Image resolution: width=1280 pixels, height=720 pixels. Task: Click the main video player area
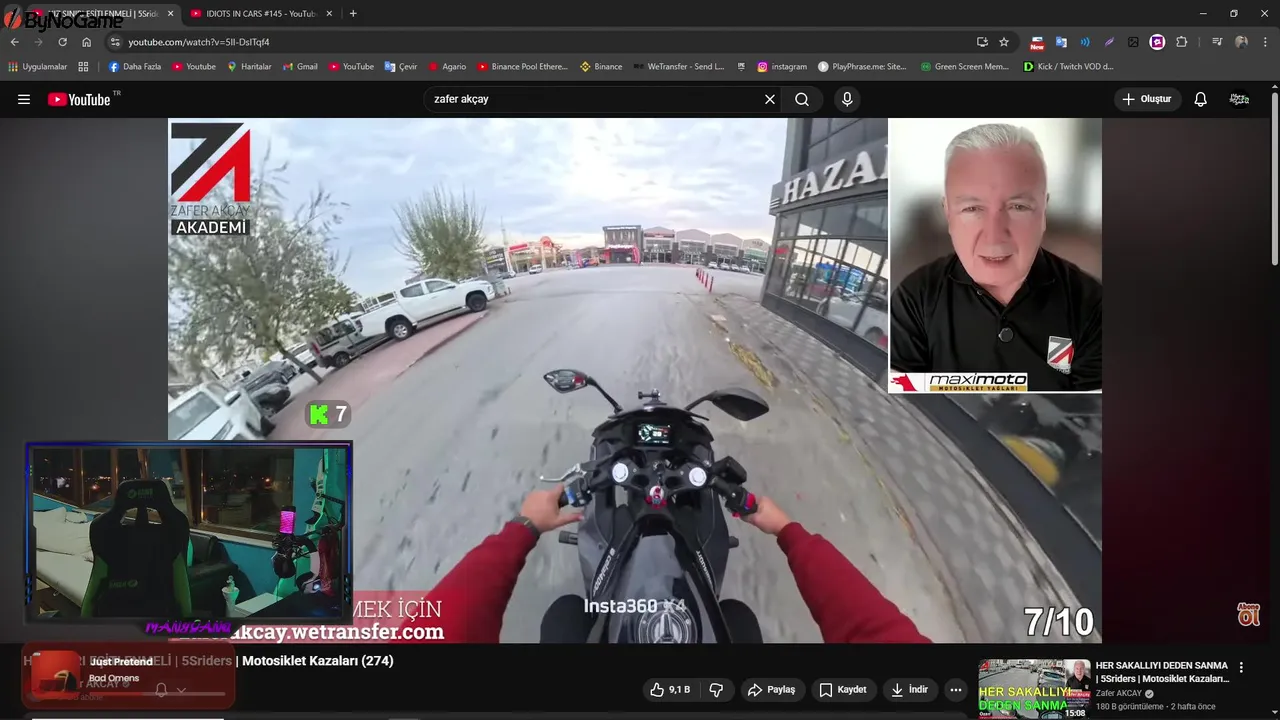(635, 380)
